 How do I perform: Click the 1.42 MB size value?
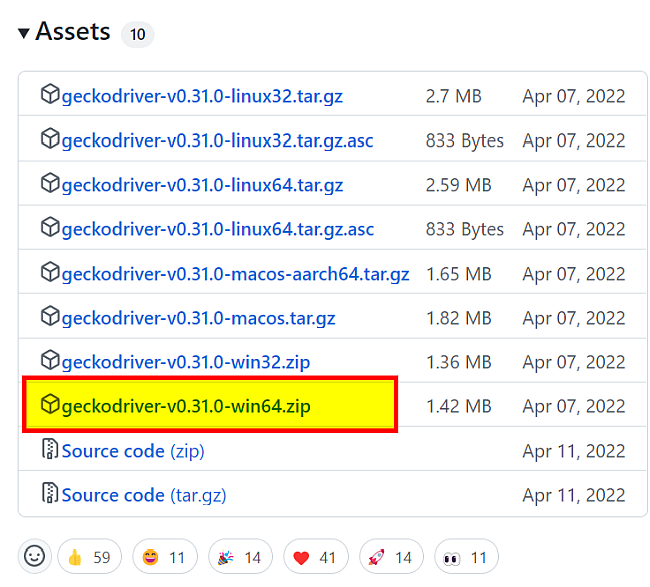point(459,406)
